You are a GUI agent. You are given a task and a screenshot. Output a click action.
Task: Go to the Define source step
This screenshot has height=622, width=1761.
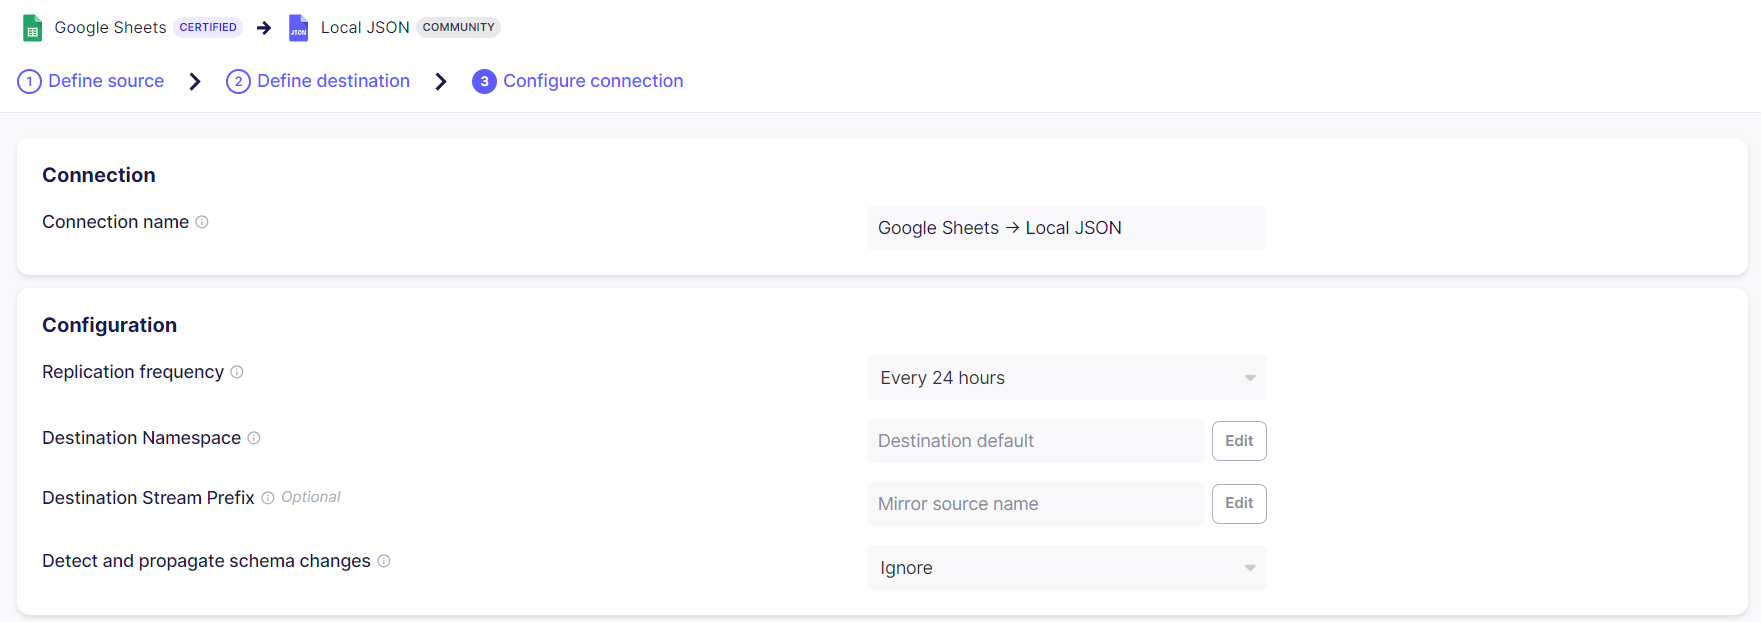click(106, 81)
